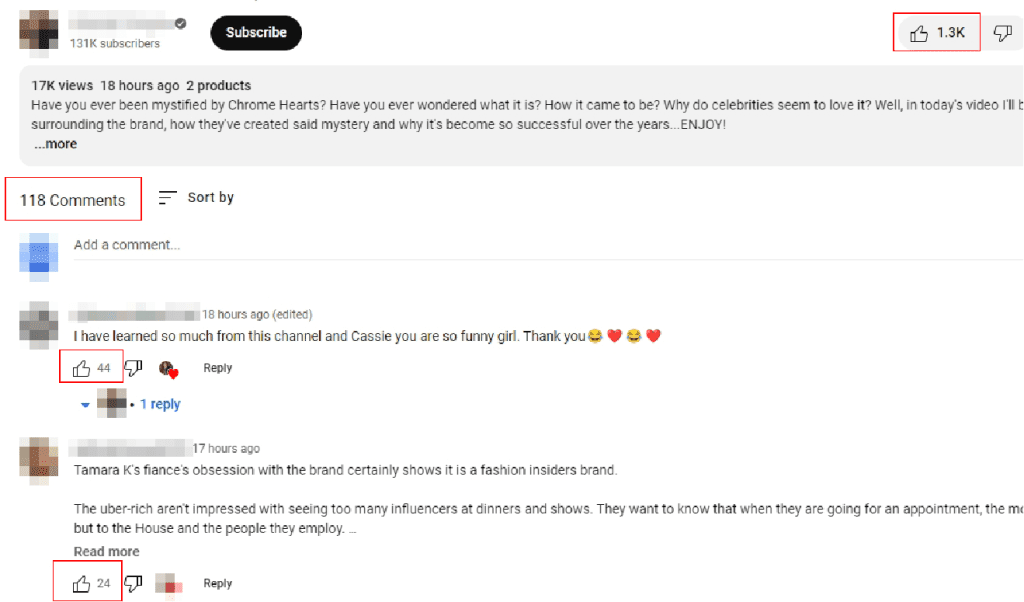The width and height of the screenshot is (1024, 602).
Task: Click the verified badge next to channel name
Action: 180,23
